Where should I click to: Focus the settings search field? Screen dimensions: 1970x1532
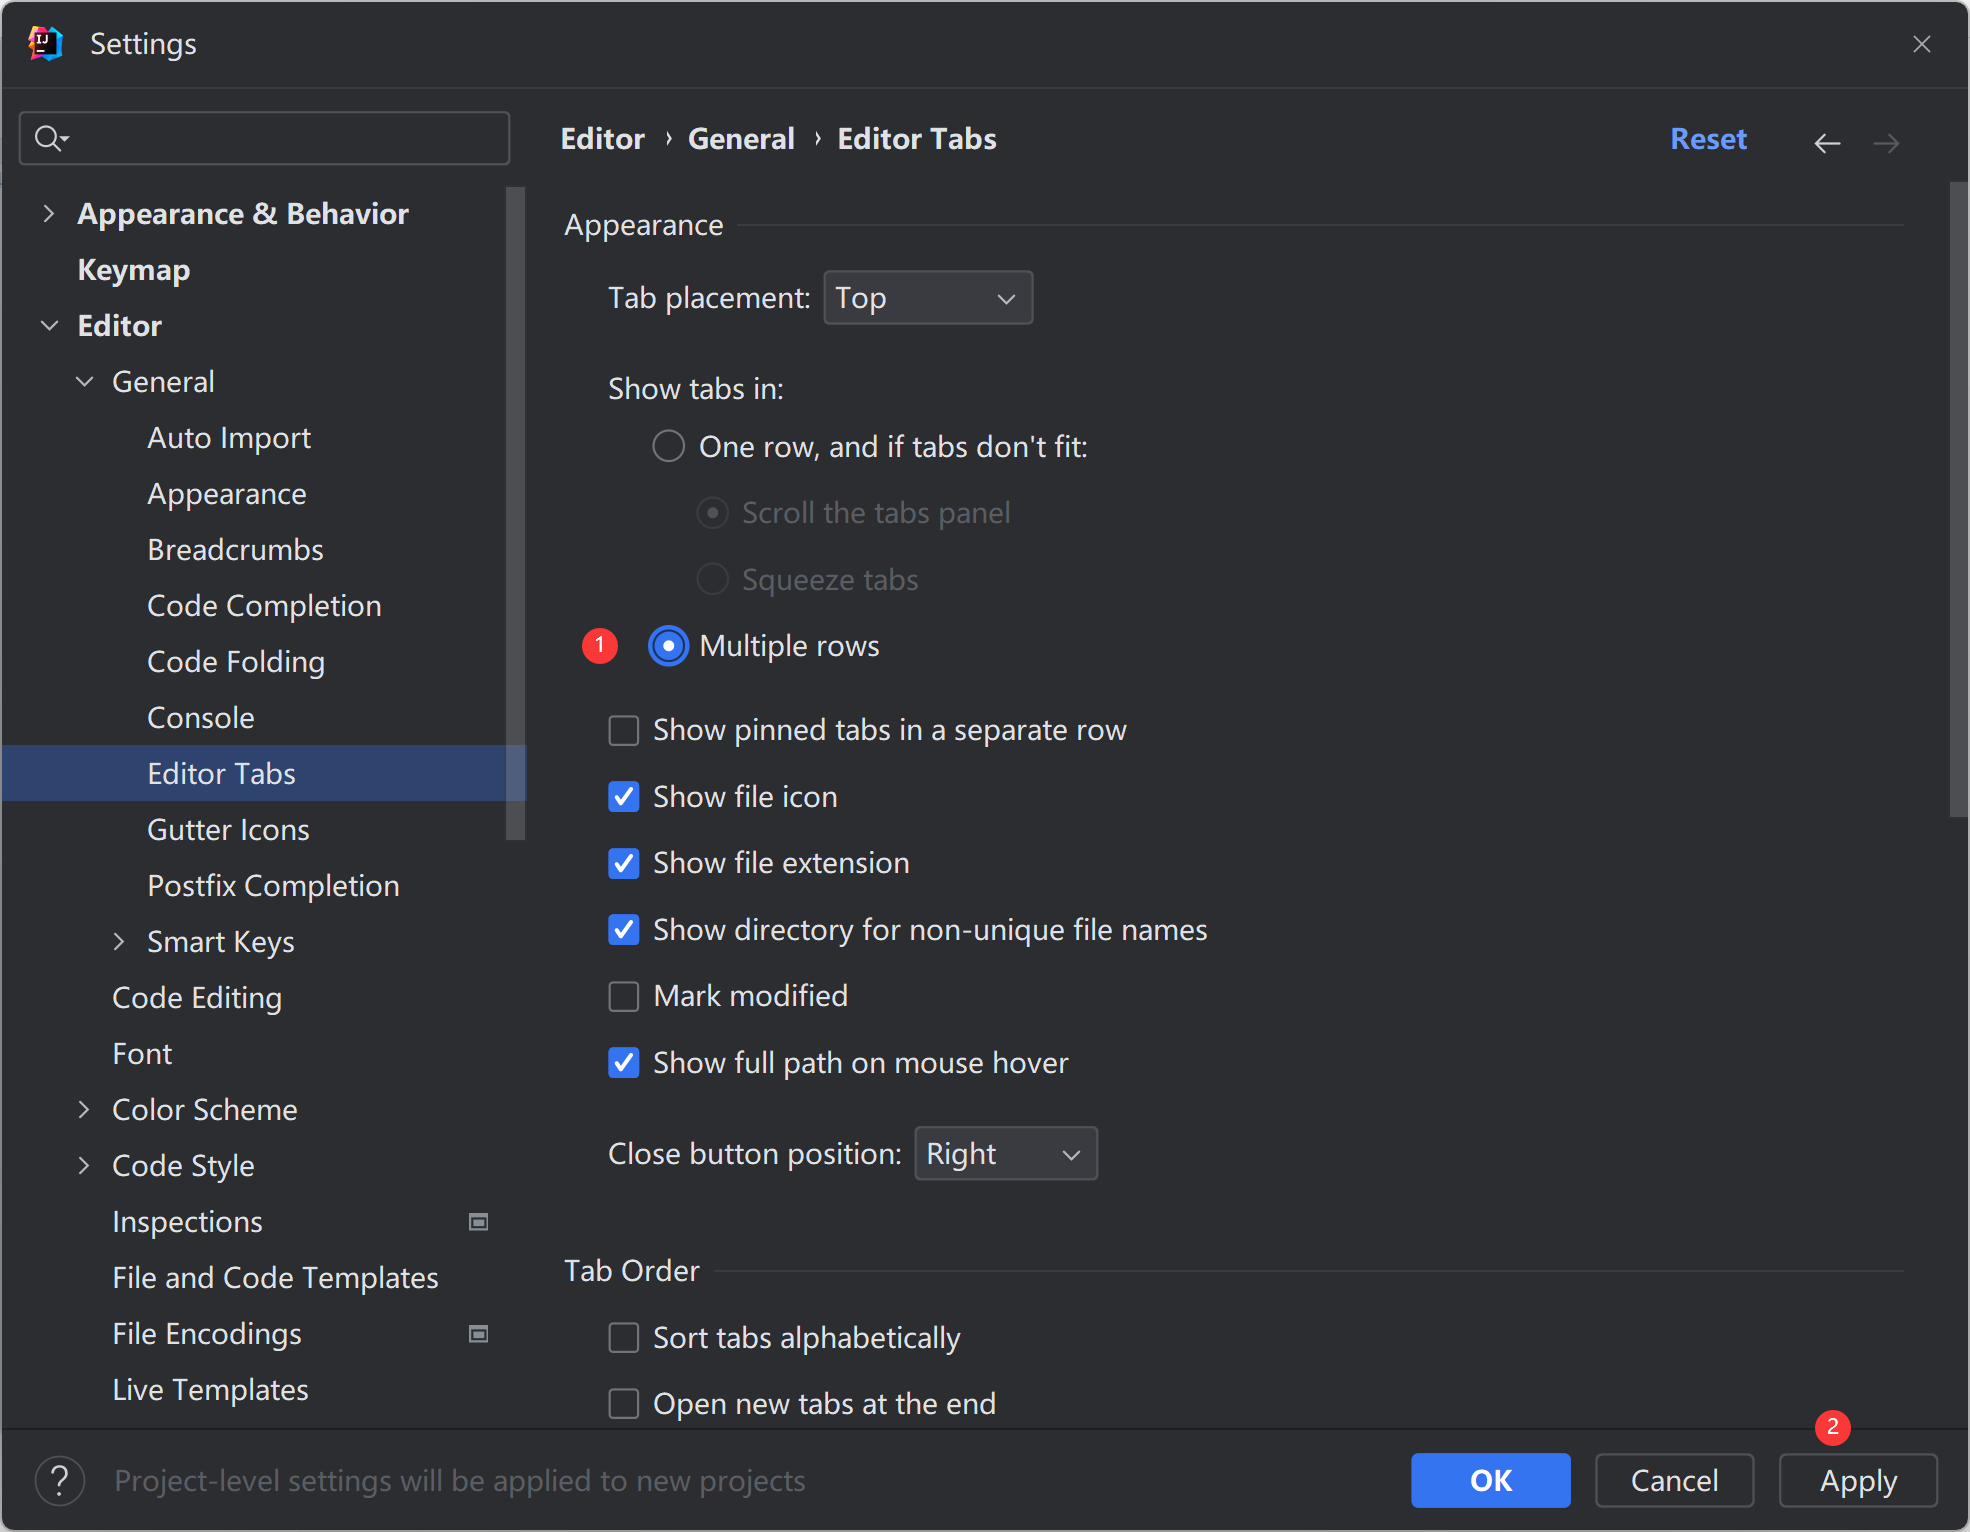coord(264,138)
